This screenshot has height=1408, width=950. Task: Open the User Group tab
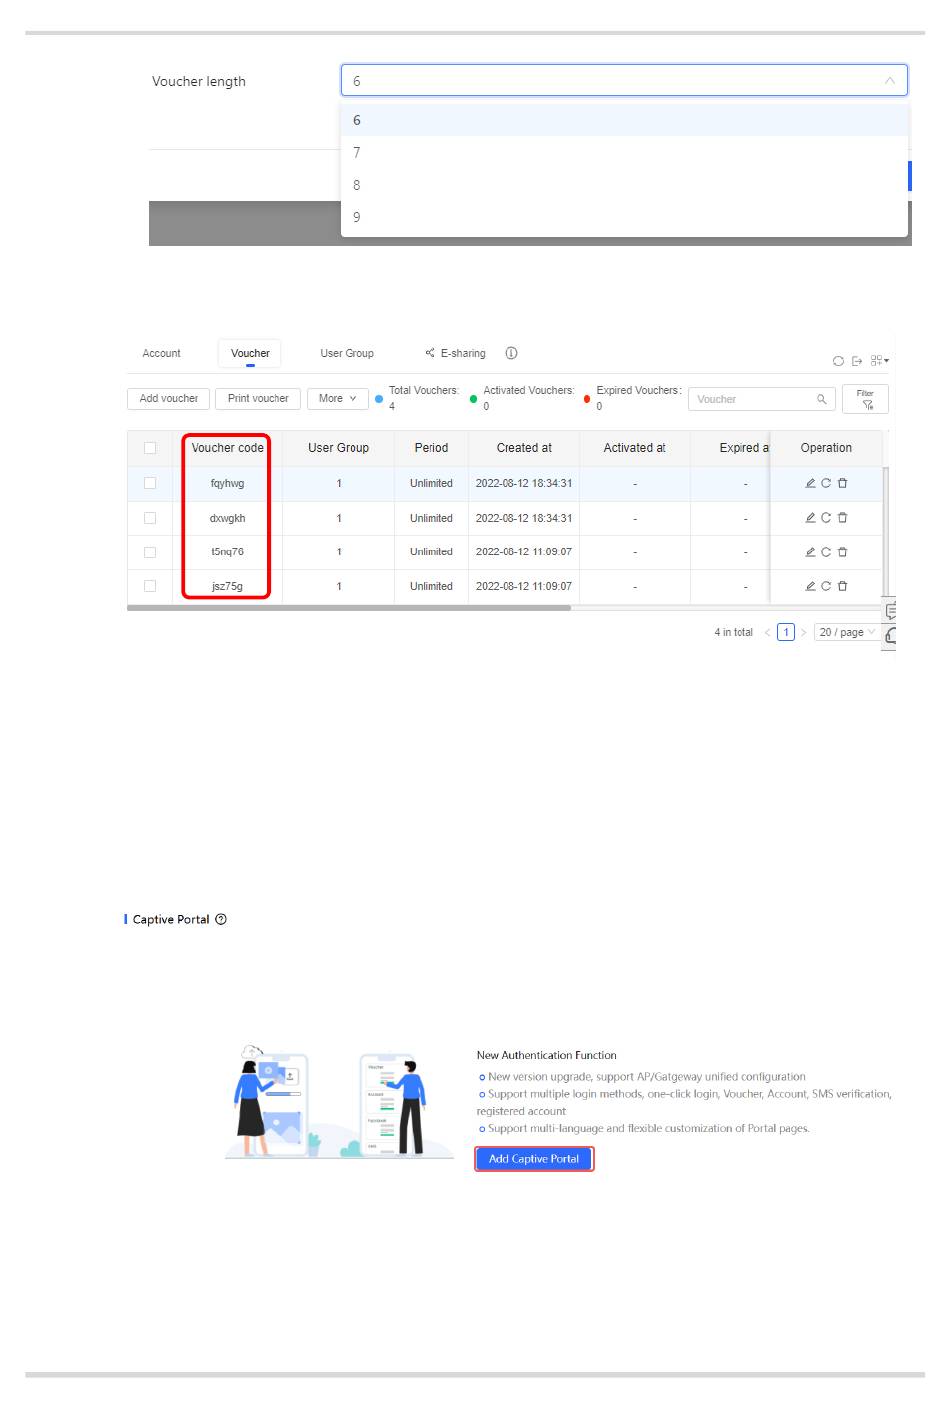pyautogui.click(x=346, y=353)
